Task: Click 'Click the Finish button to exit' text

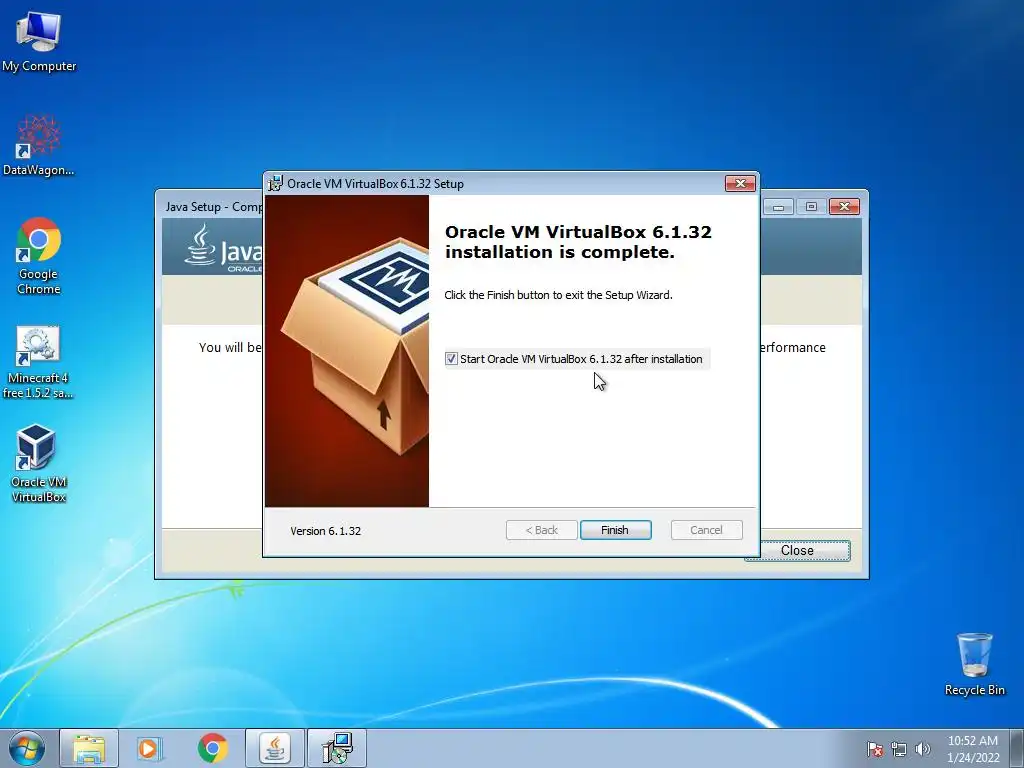Action: pos(558,295)
